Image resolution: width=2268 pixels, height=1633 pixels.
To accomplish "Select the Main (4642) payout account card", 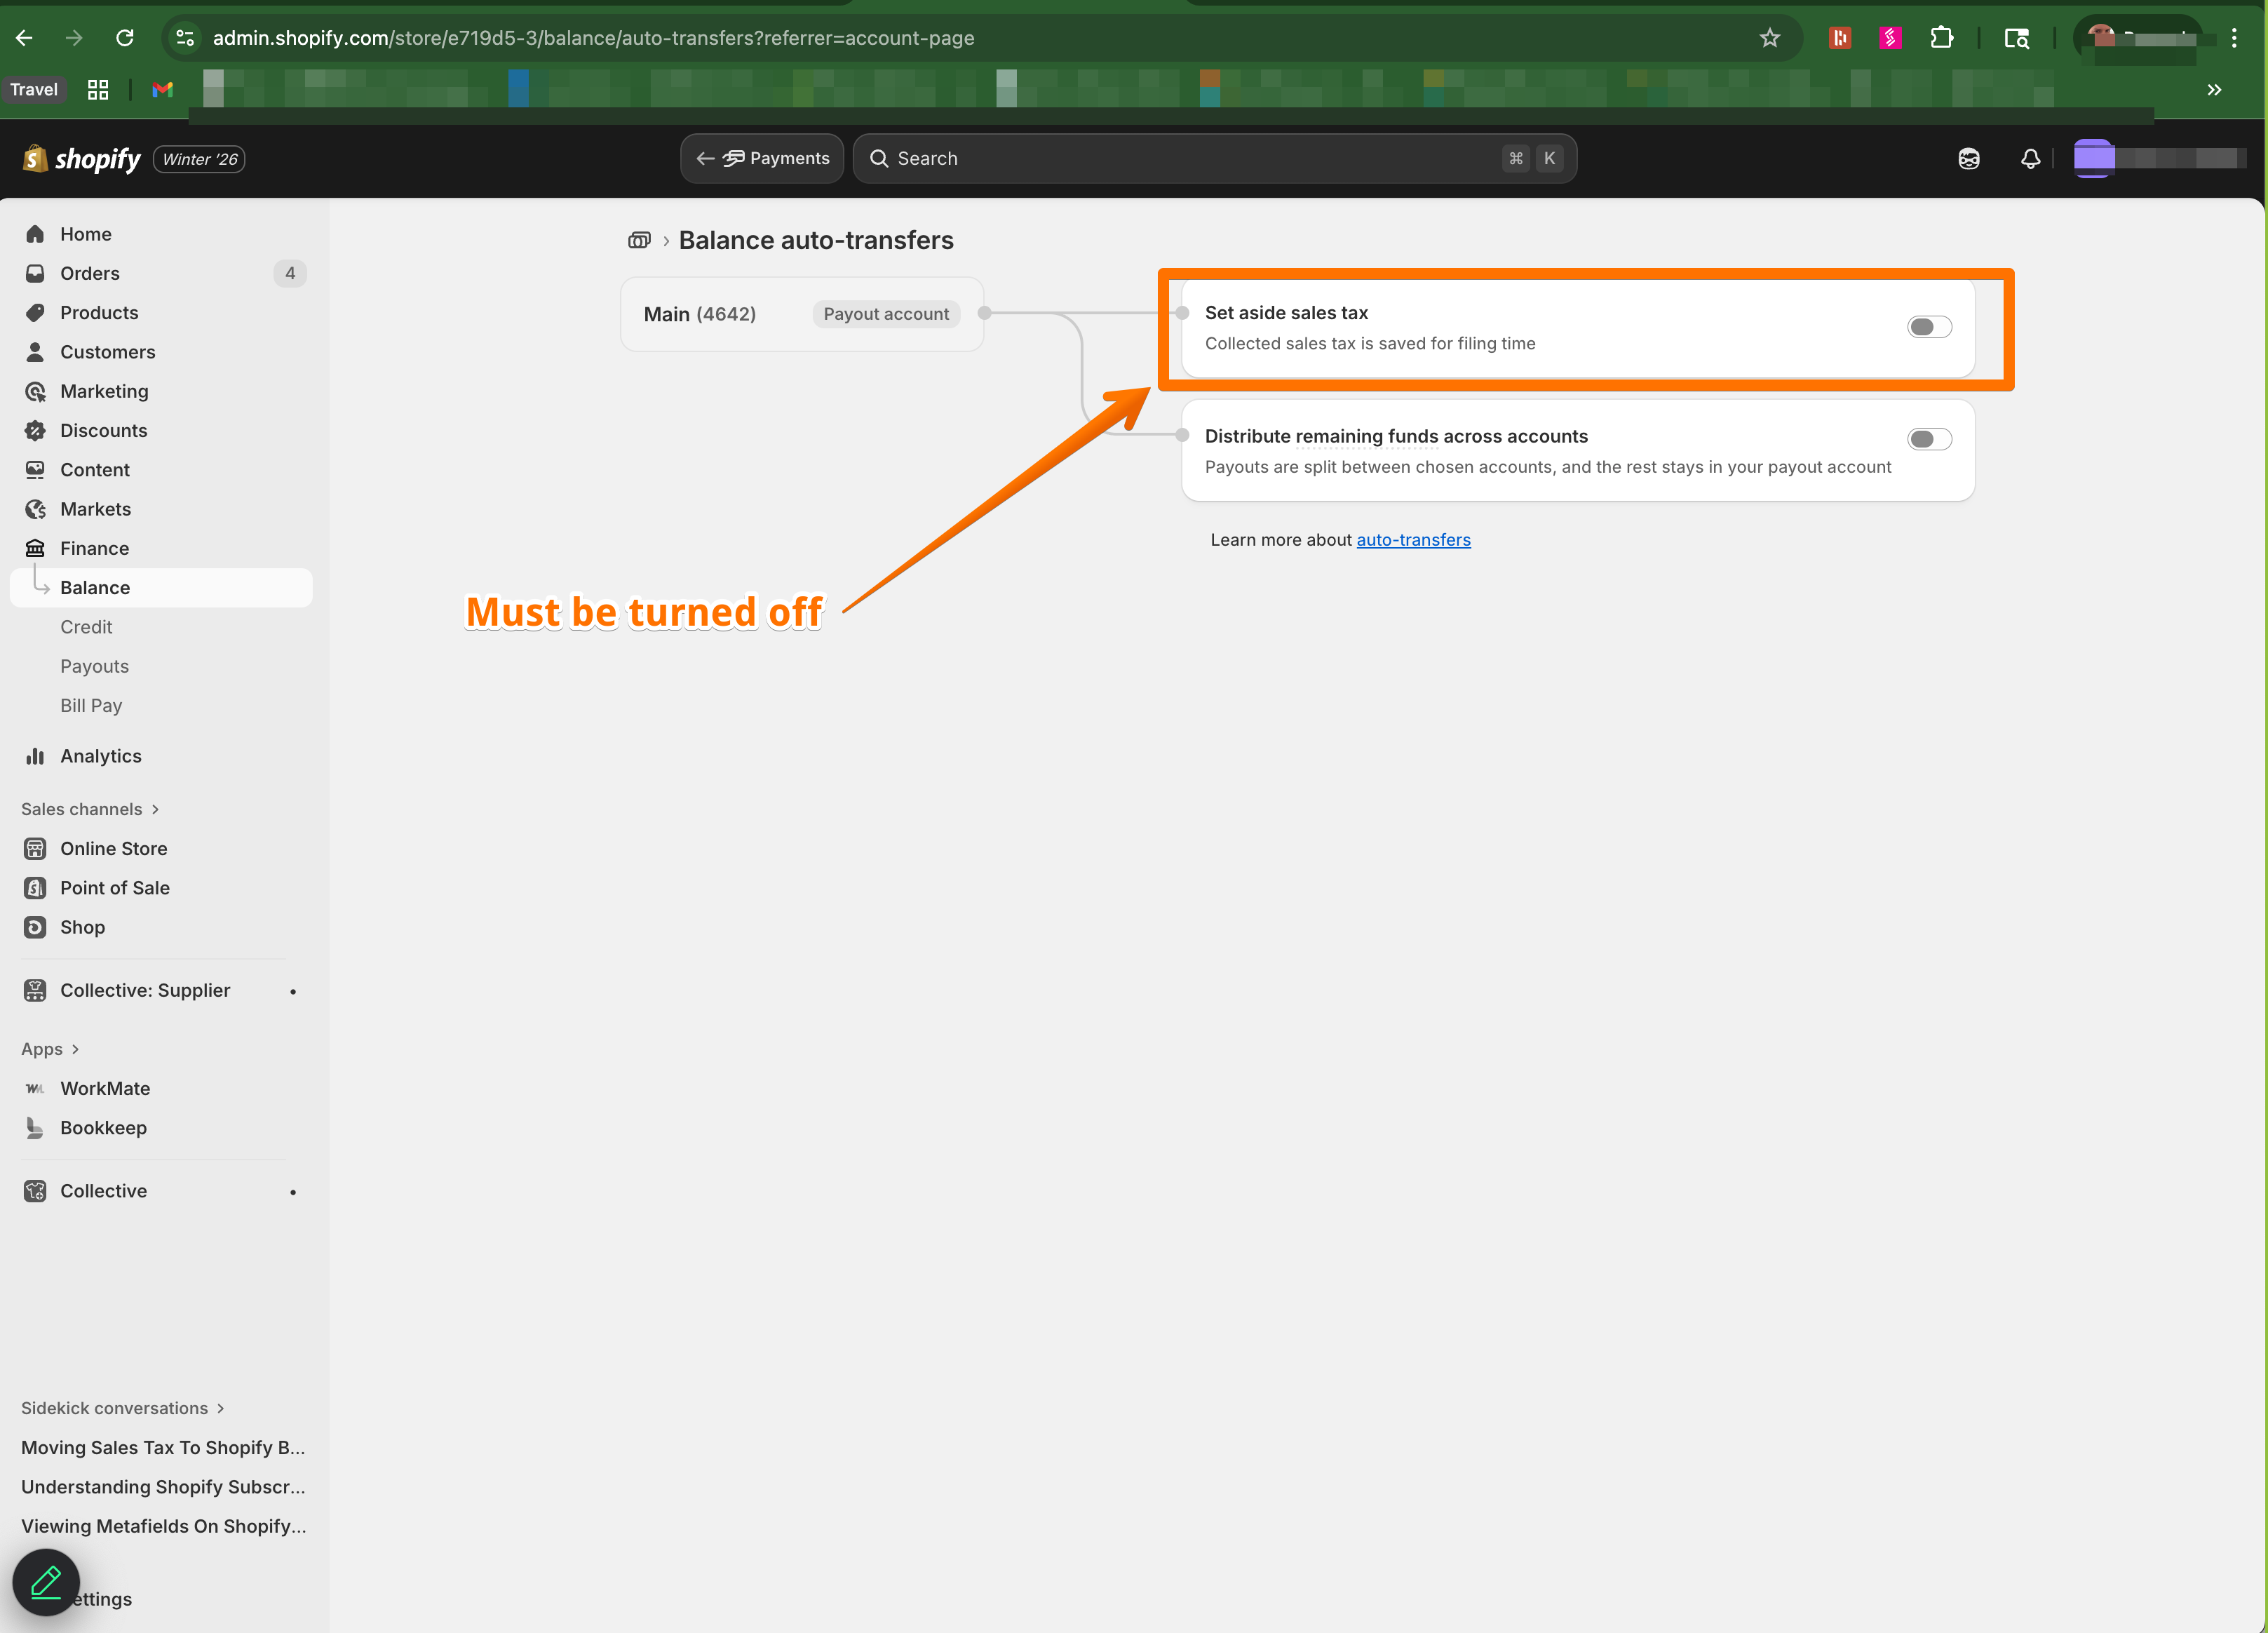I will [x=801, y=314].
